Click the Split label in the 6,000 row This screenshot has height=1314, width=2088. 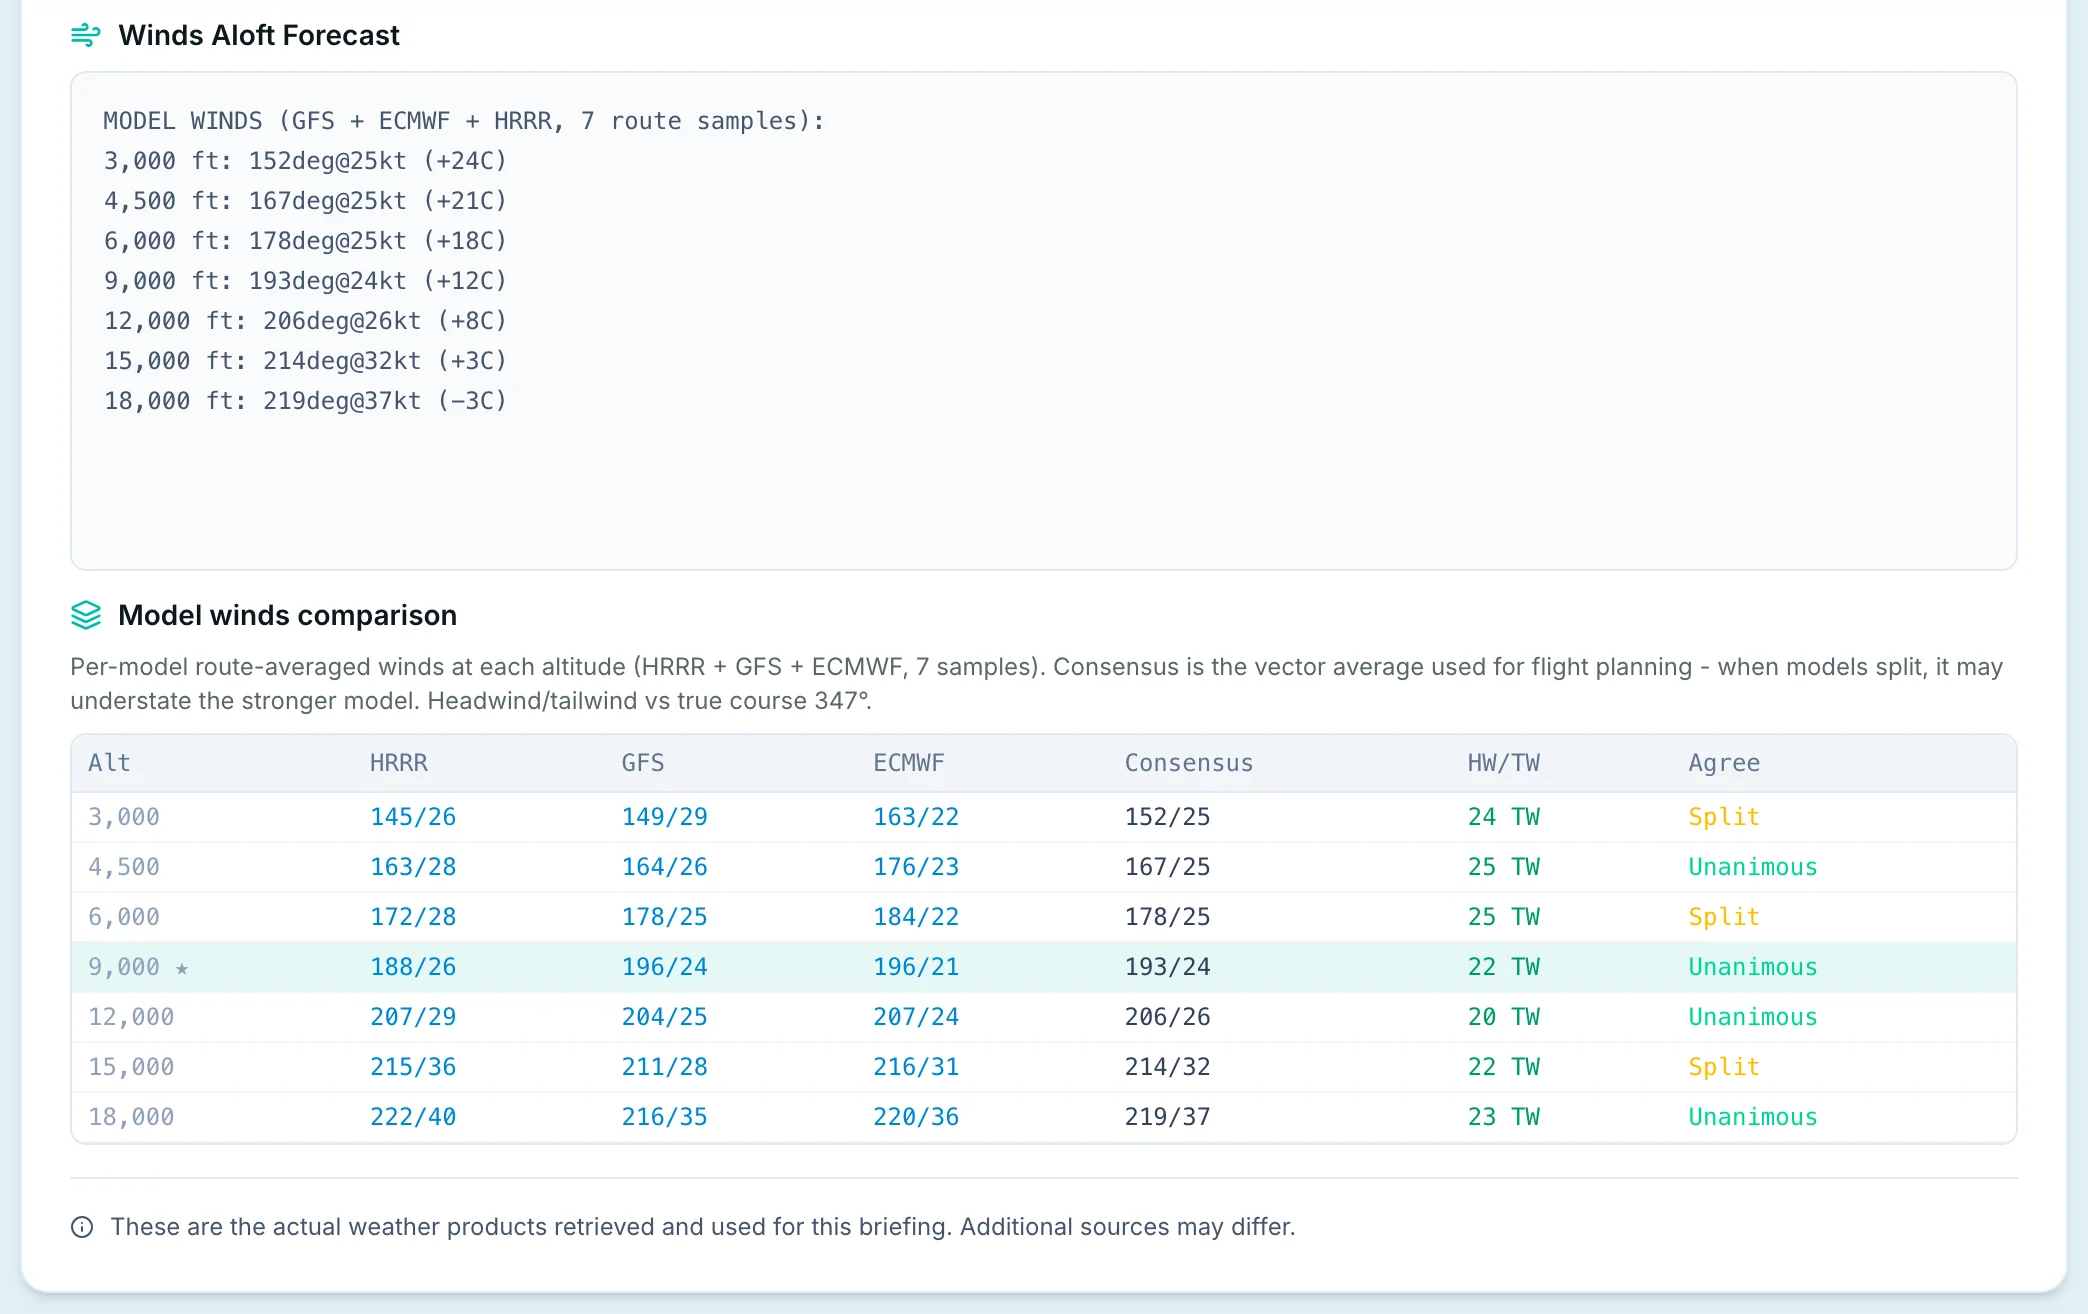tap(1723, 917)
